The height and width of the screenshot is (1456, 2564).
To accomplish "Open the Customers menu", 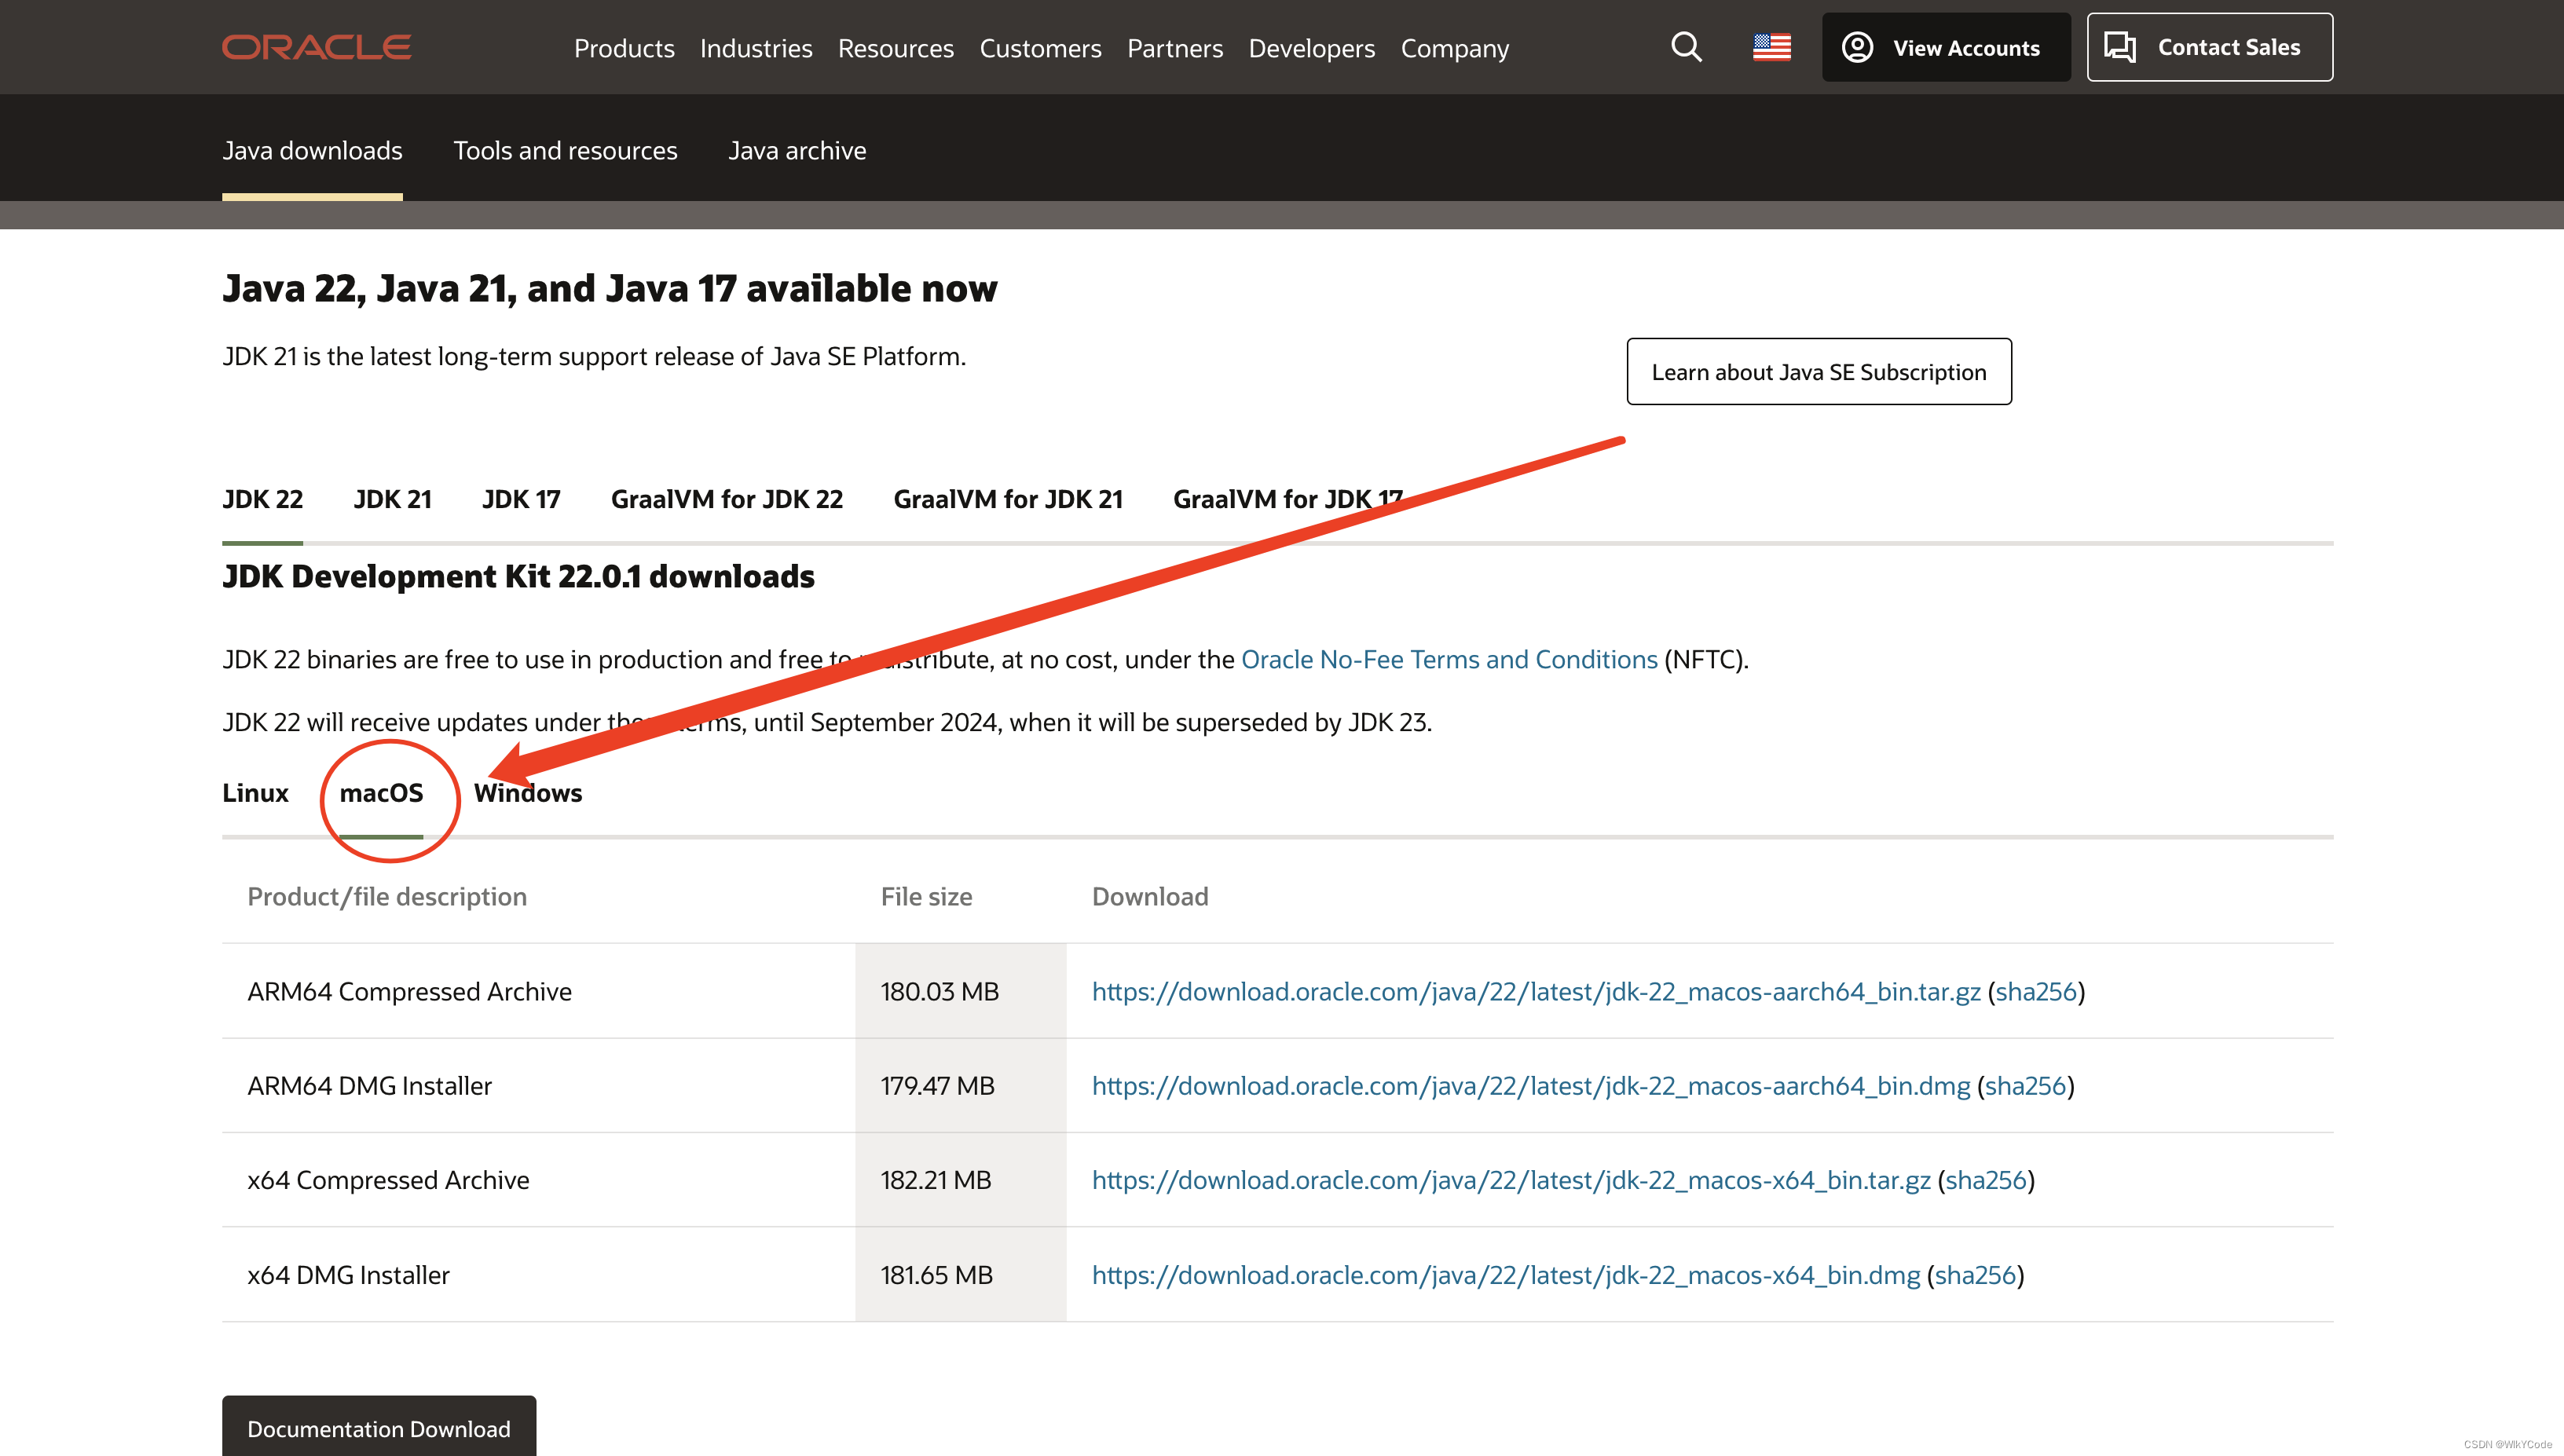I will pos(1040,48).
